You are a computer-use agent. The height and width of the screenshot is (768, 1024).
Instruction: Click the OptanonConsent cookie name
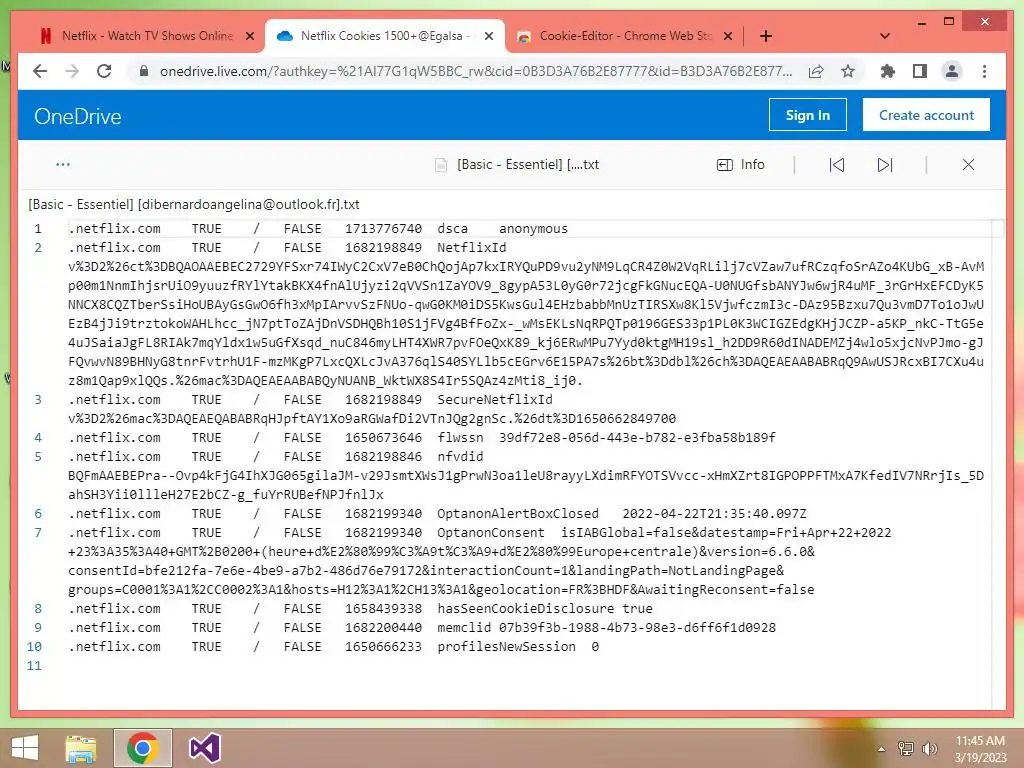[x=490, y=532]
